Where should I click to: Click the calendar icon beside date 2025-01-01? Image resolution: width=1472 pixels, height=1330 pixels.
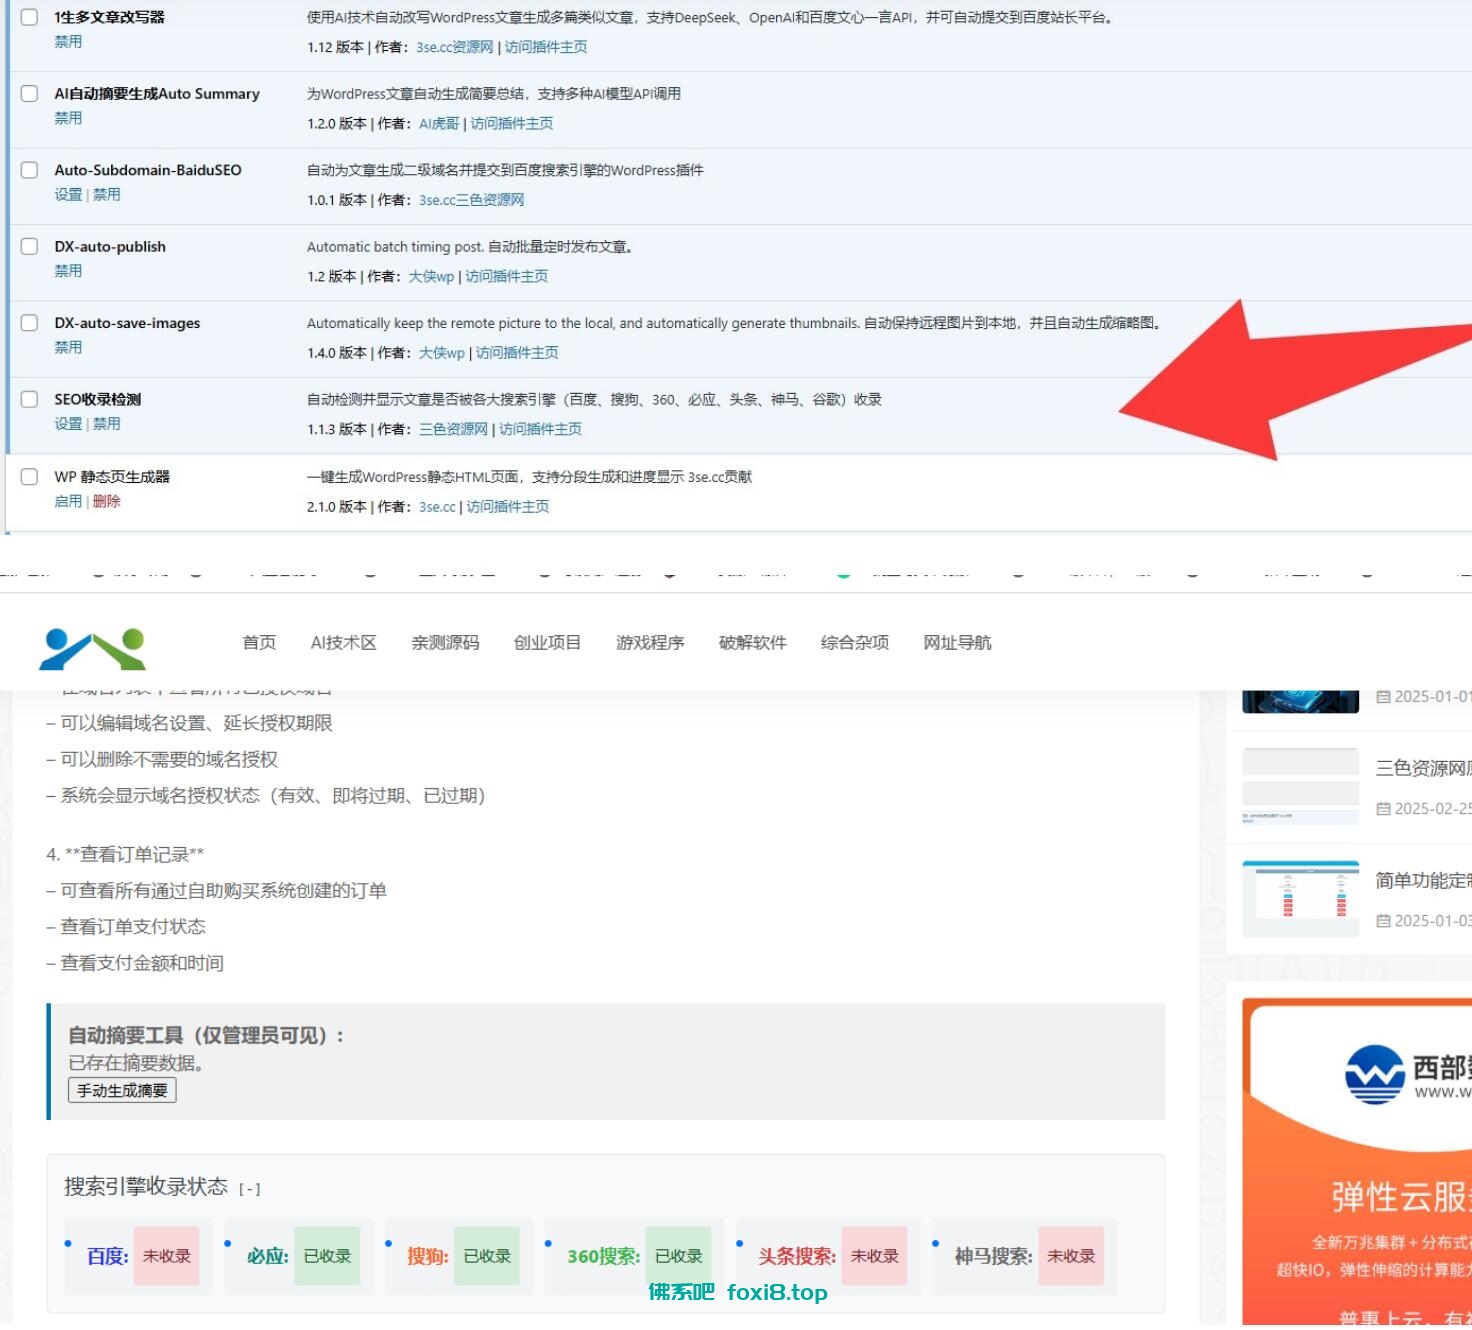(x=1383, y=697)
